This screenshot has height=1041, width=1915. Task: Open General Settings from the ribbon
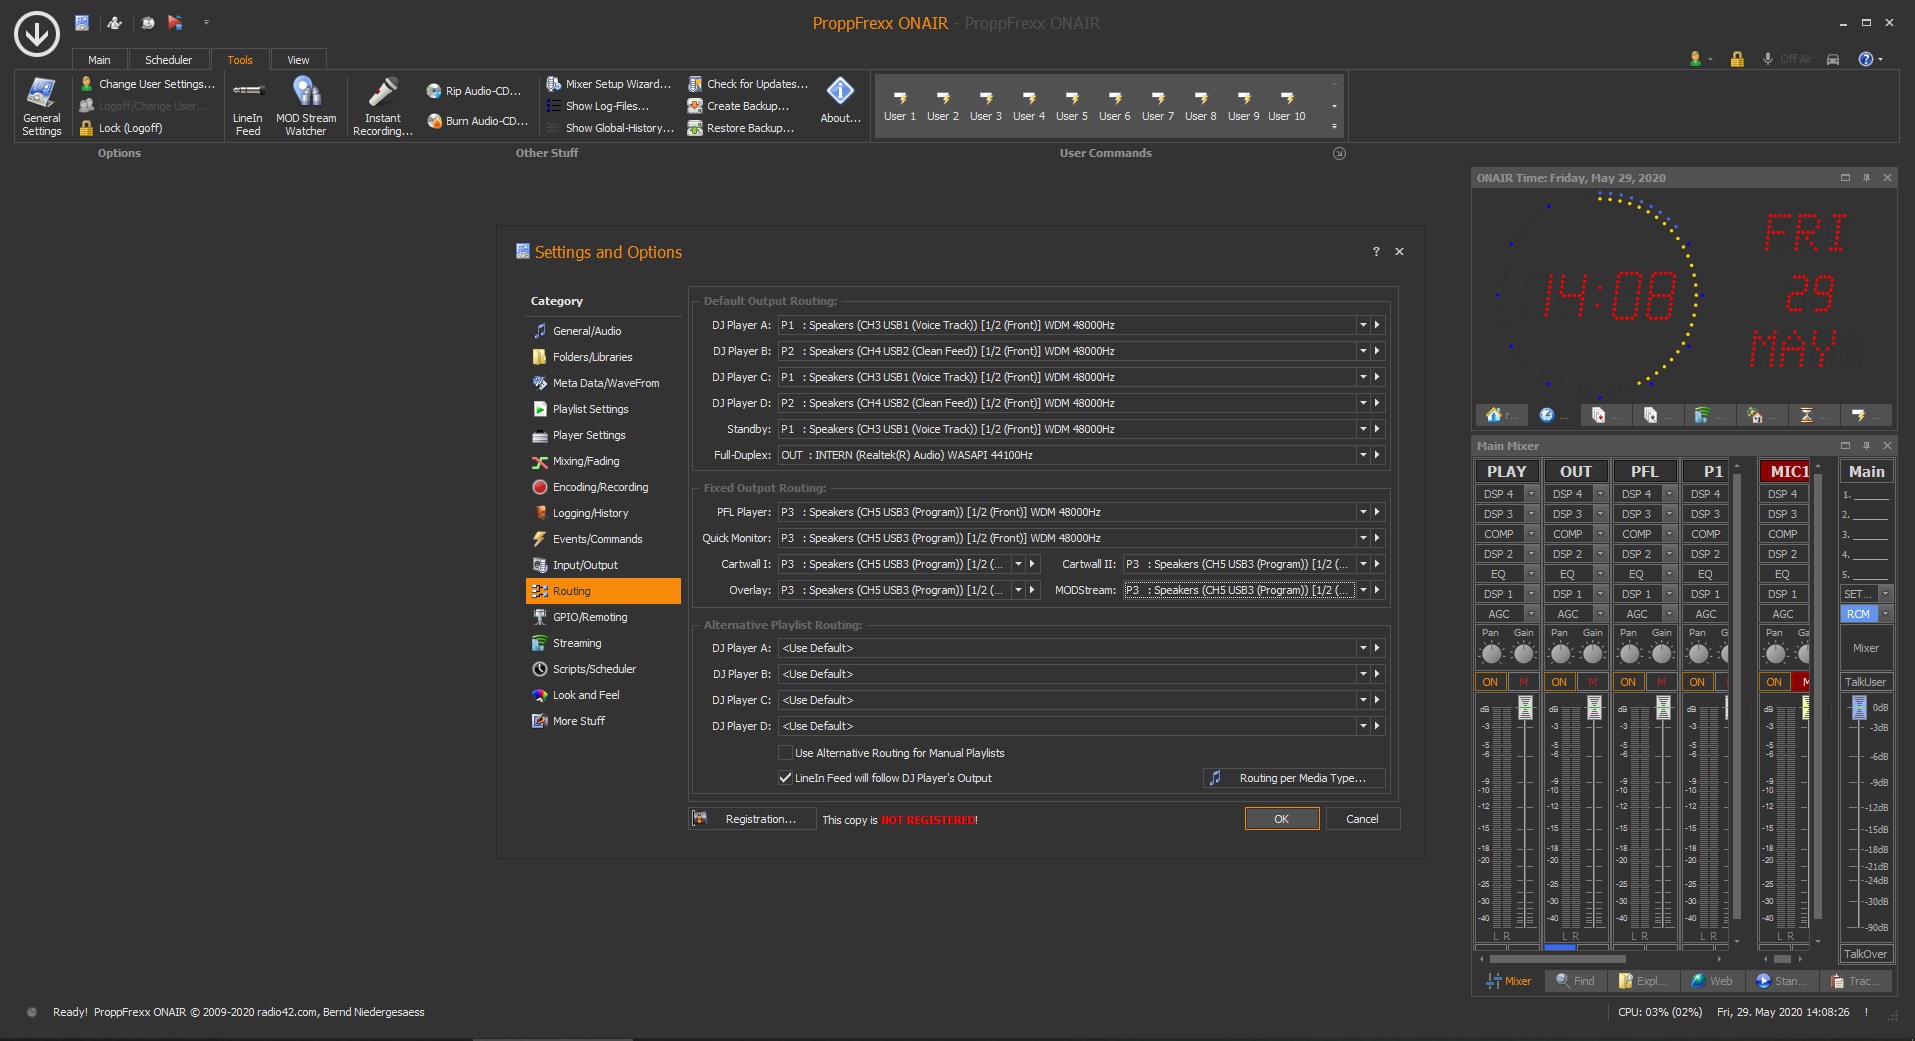coord(41,106)
